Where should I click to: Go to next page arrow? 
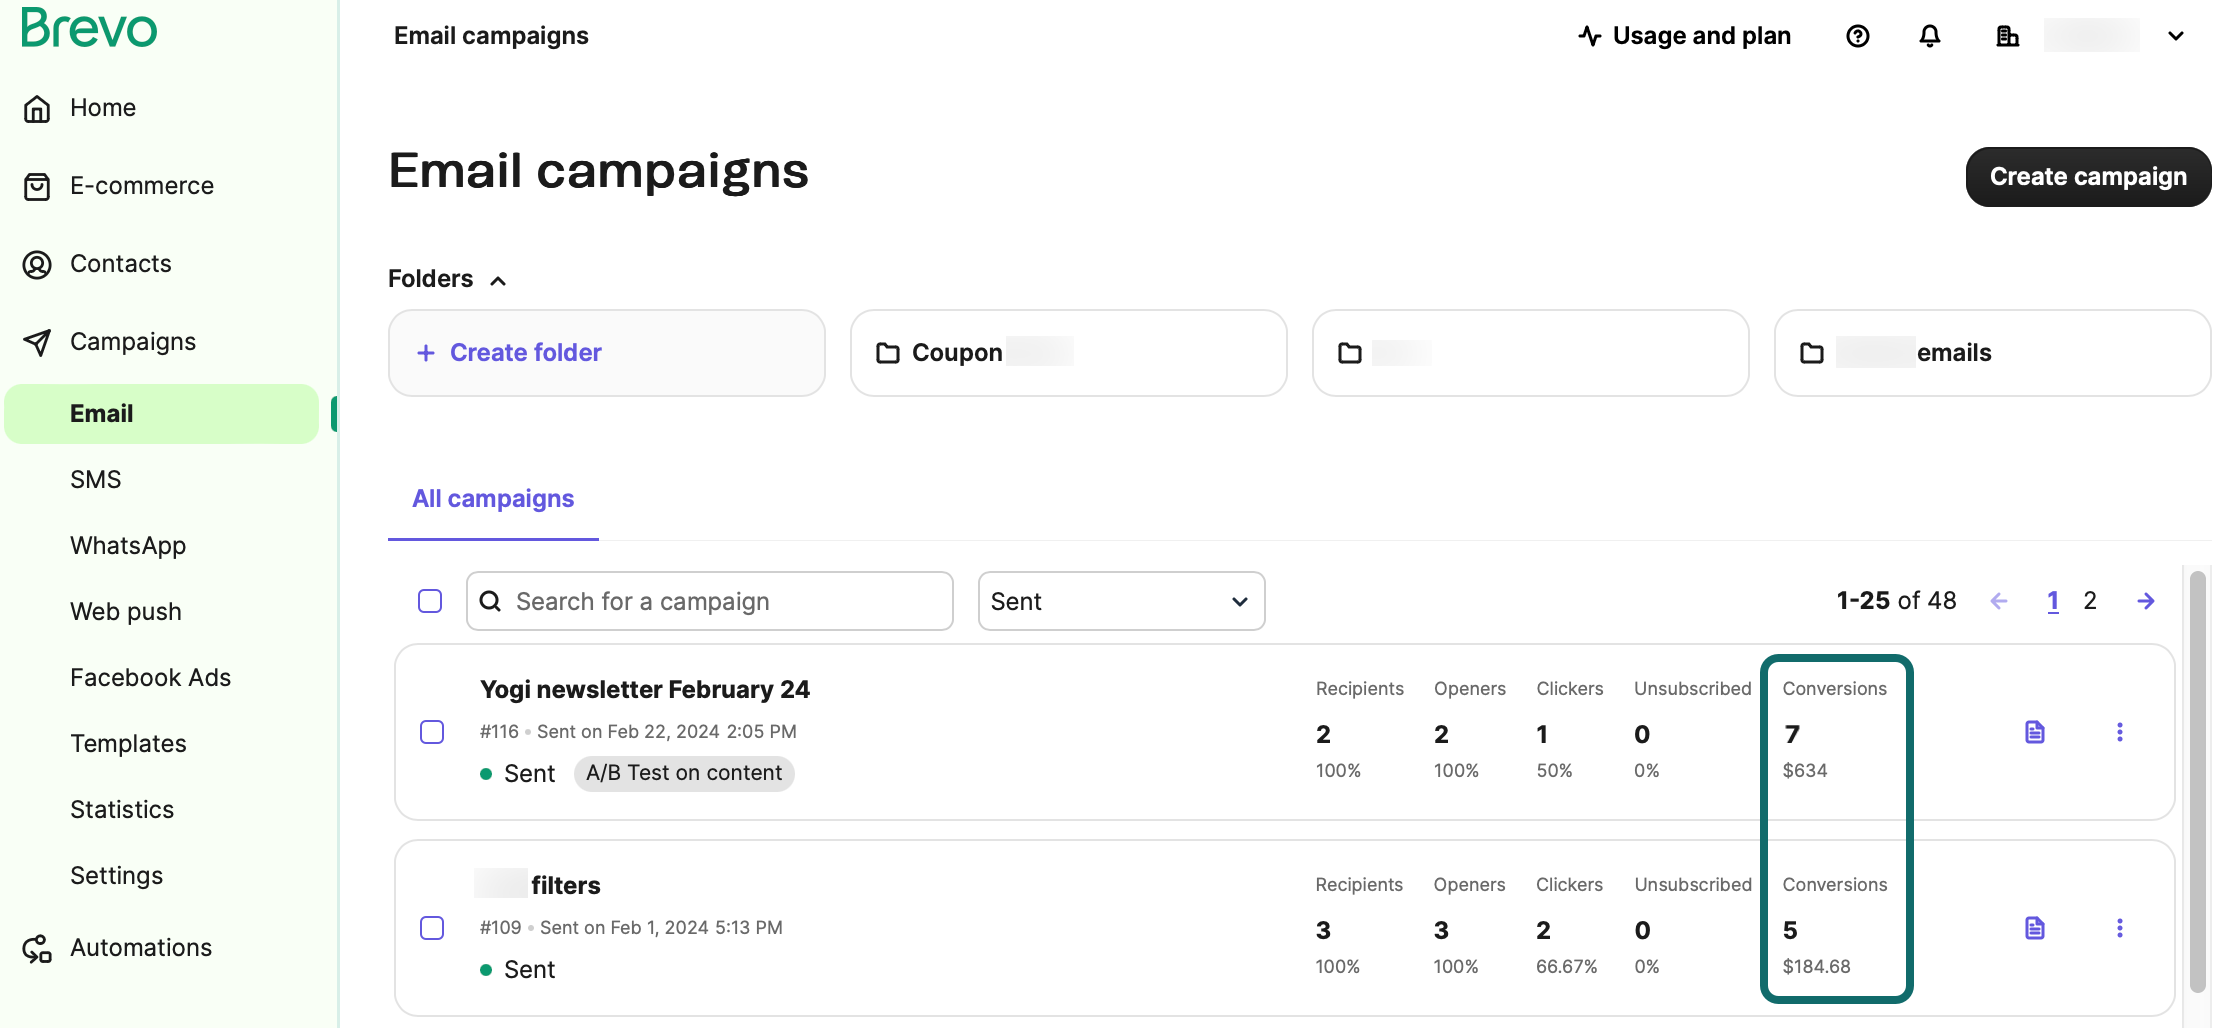pos(2145,601)
